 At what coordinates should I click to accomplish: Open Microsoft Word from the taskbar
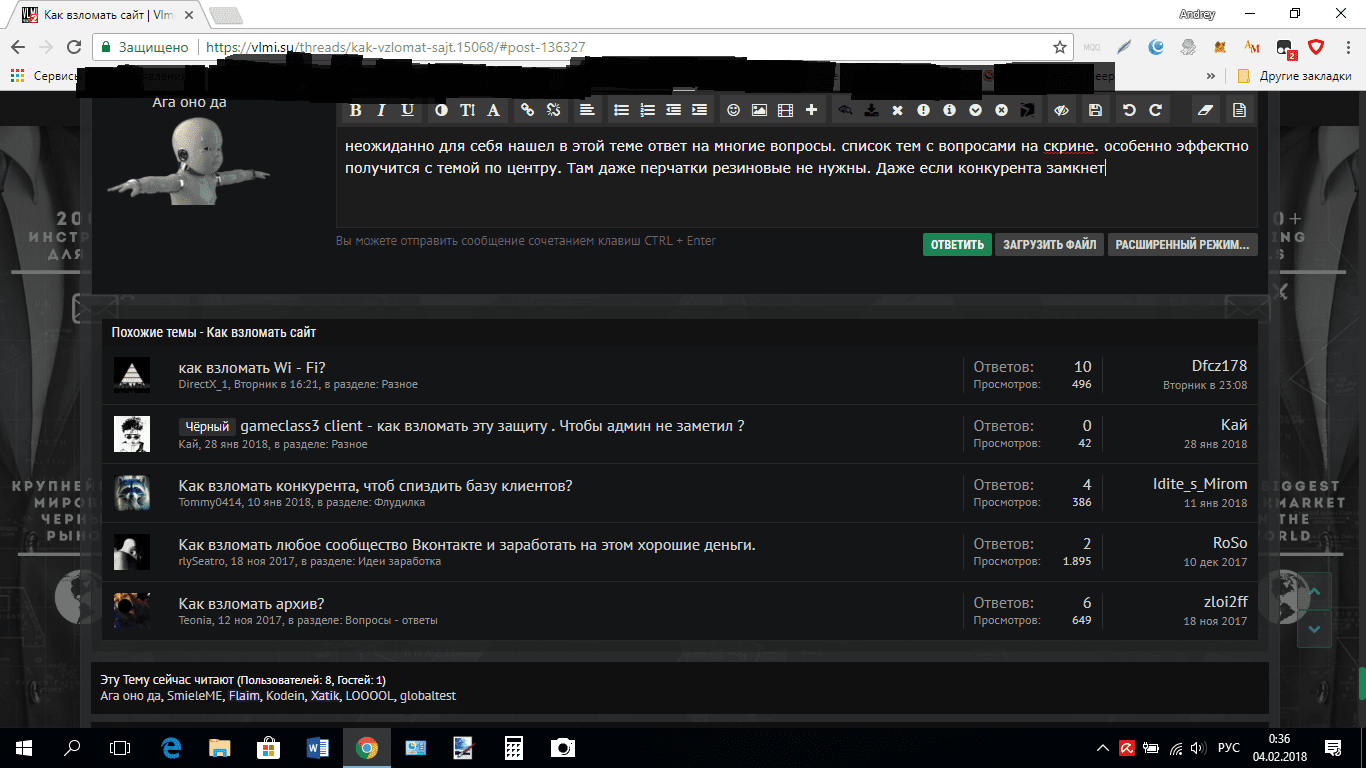point(318,747)
